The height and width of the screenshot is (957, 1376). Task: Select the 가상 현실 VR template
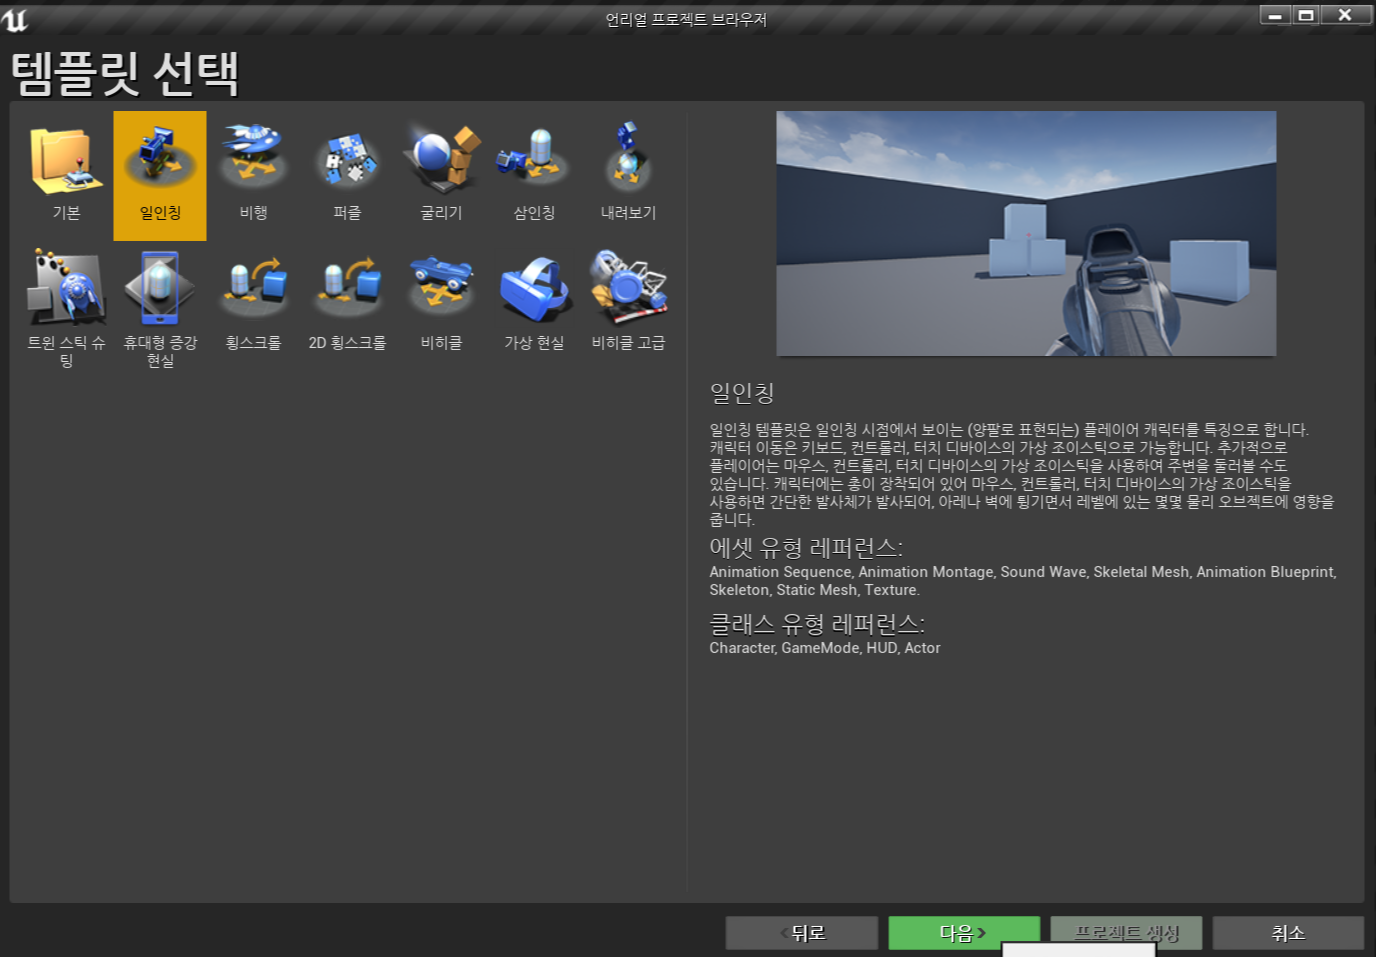(534, 308)
